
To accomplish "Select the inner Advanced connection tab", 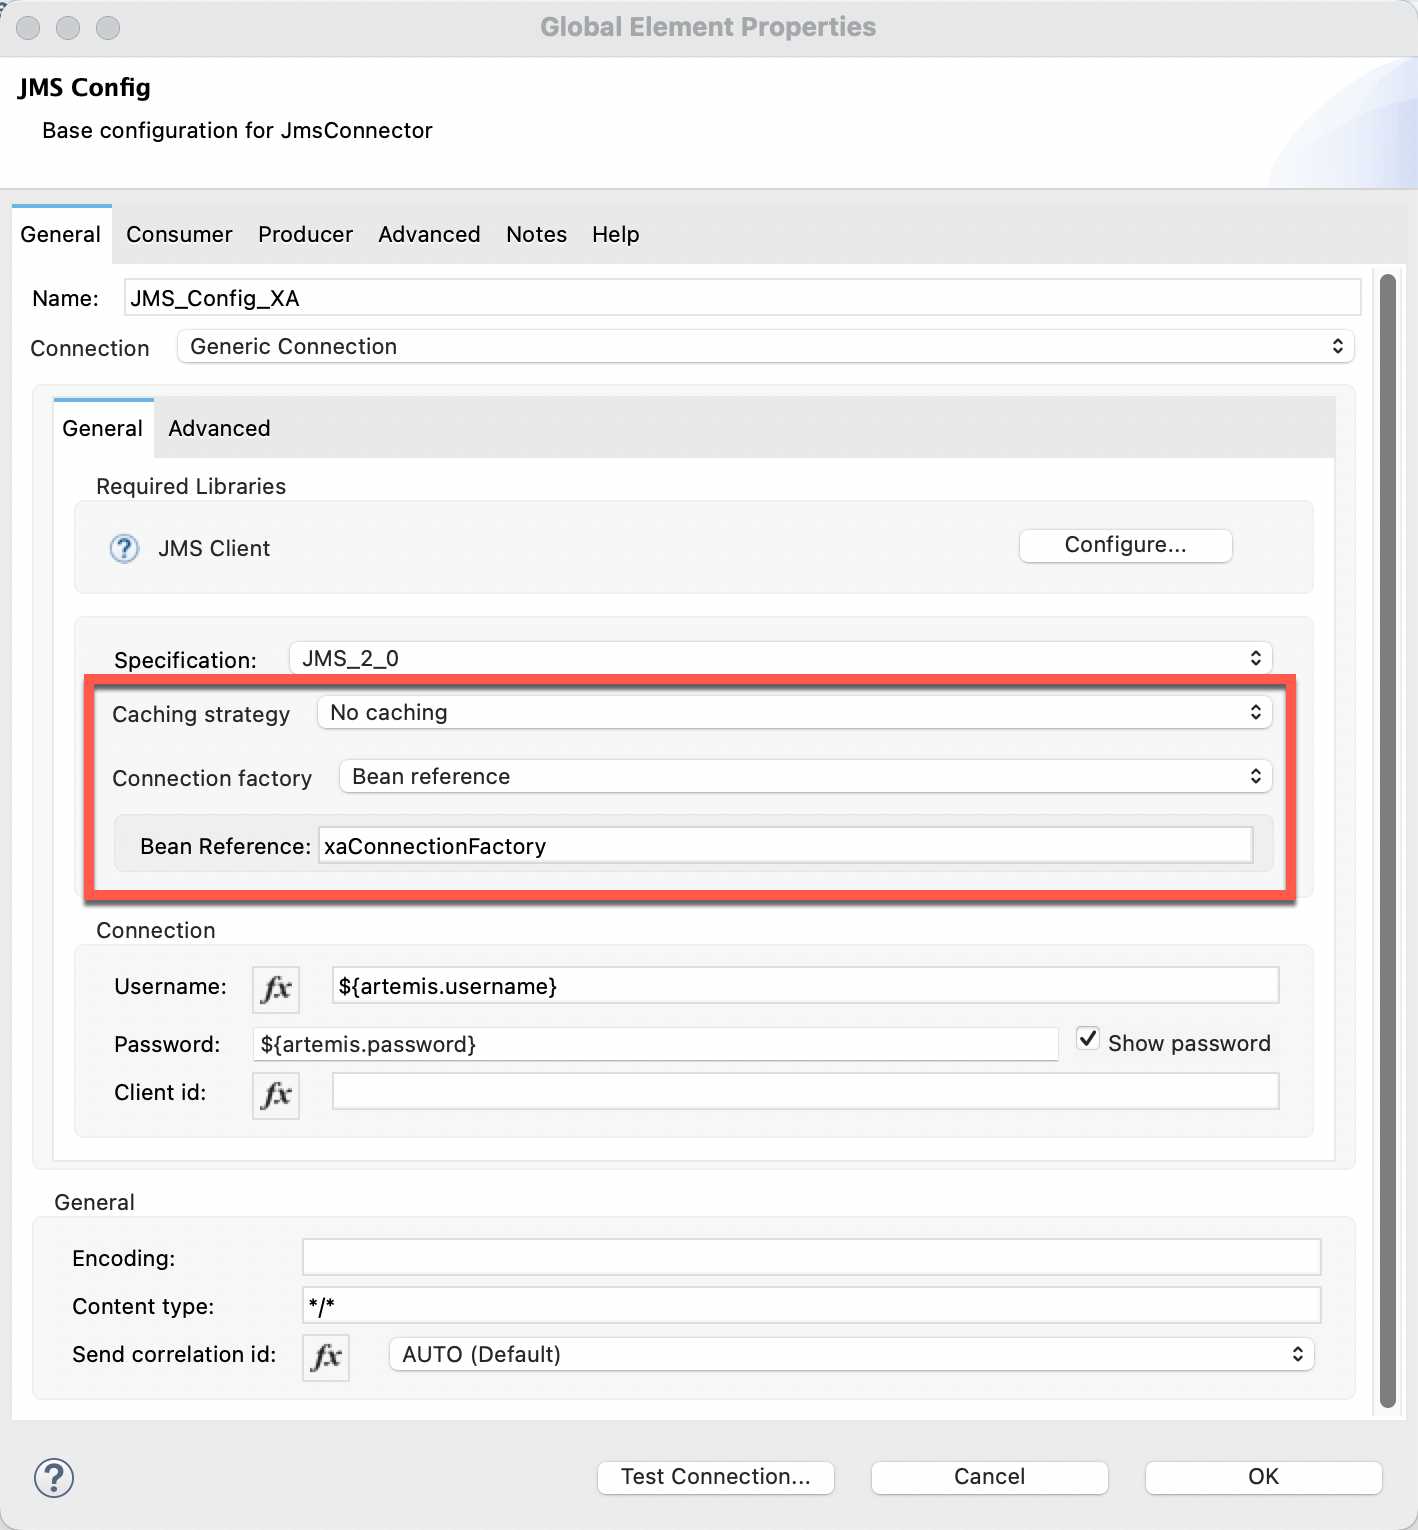I will coord(219,429).
